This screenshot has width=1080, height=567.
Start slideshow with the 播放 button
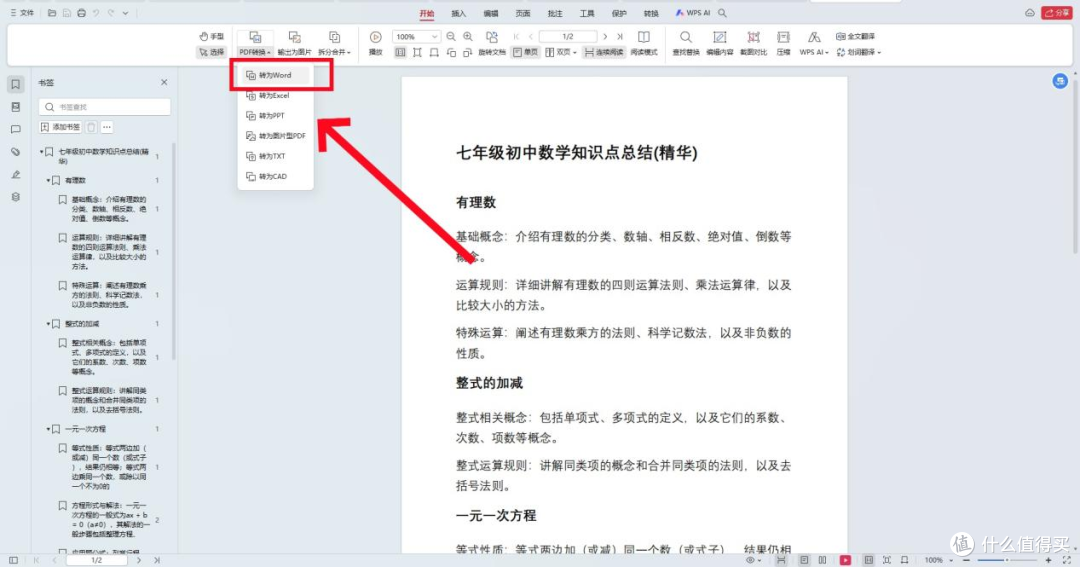(x=375, y=43)
